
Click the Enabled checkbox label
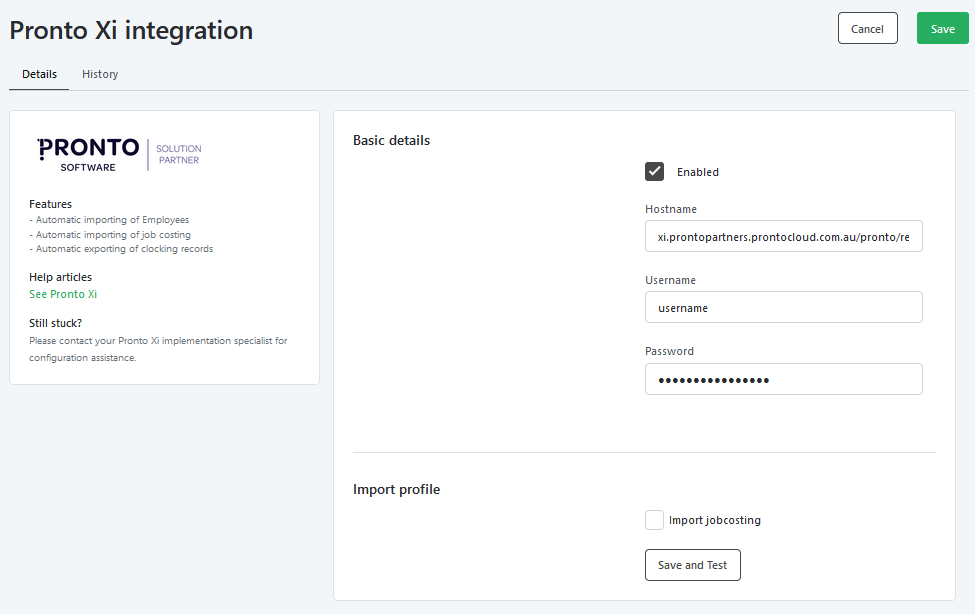click(x=698, y=172)
